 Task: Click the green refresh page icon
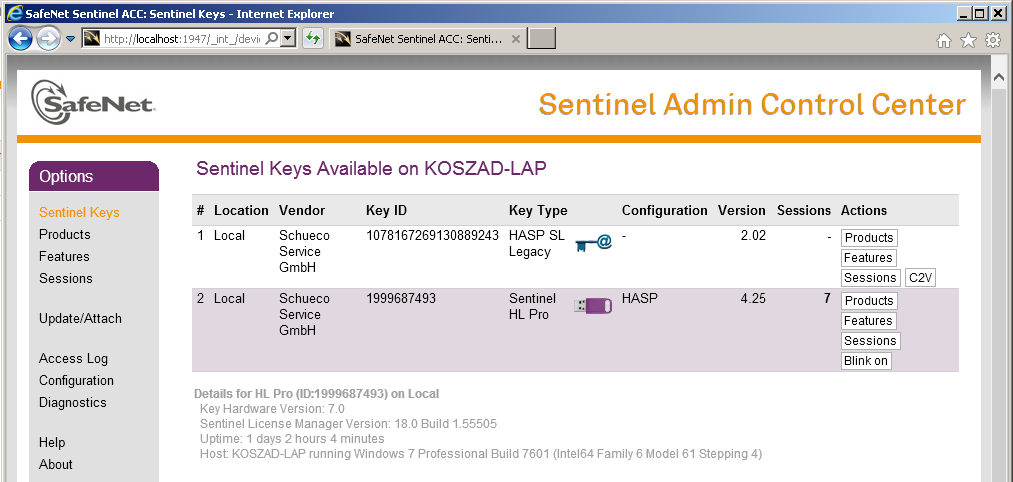click(x=313, y=39)
